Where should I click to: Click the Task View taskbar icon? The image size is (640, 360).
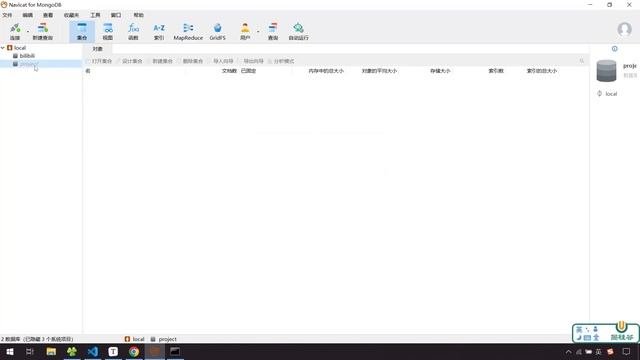point(30,351)
